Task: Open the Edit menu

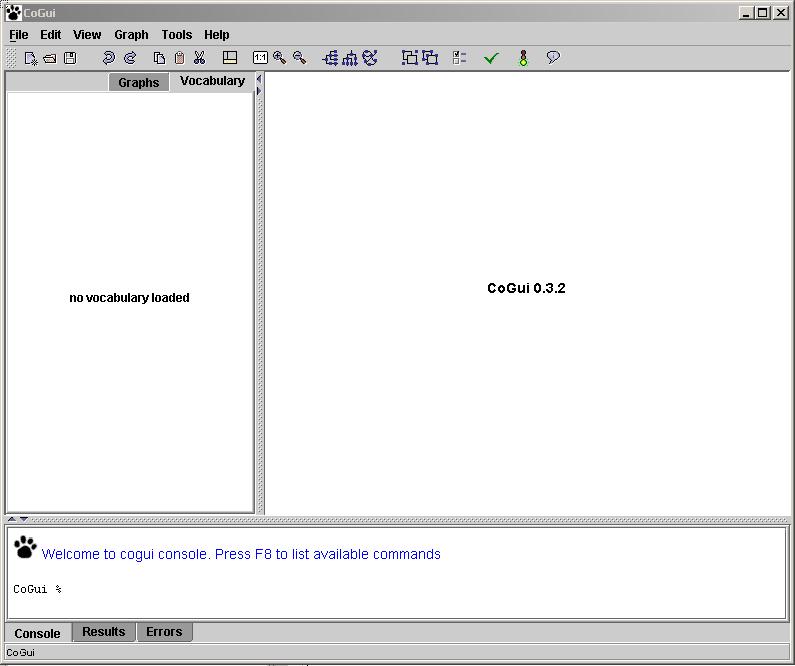Action: pos(51,35)
